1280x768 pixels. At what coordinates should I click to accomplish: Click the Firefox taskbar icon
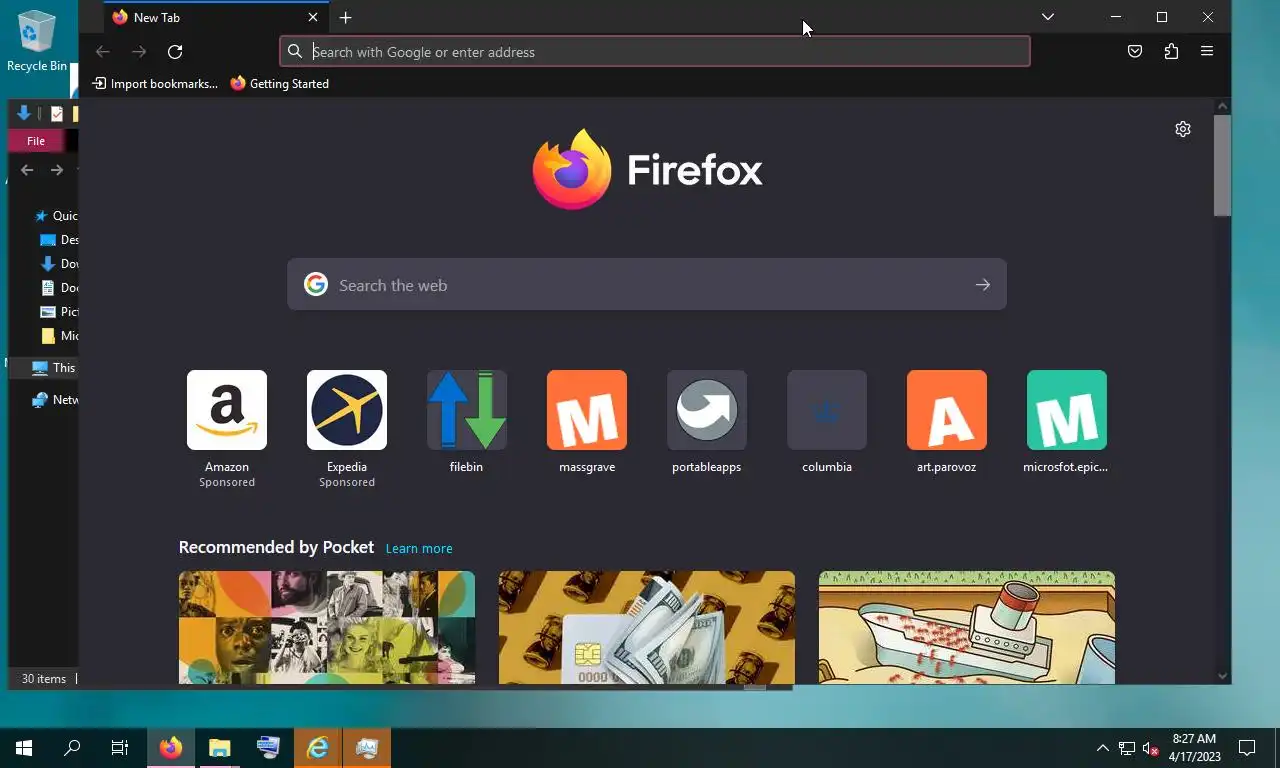tap(171, 748)
